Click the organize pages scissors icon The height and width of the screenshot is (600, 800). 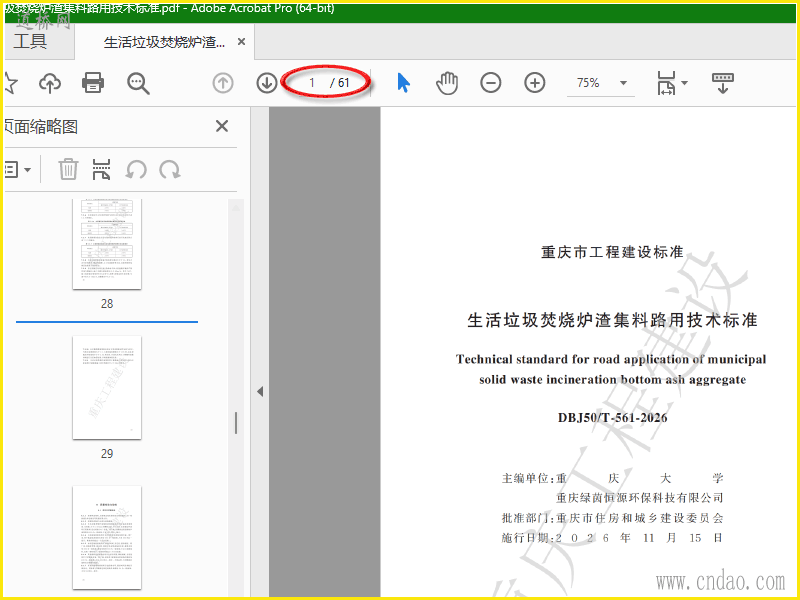tap(101, 169)
